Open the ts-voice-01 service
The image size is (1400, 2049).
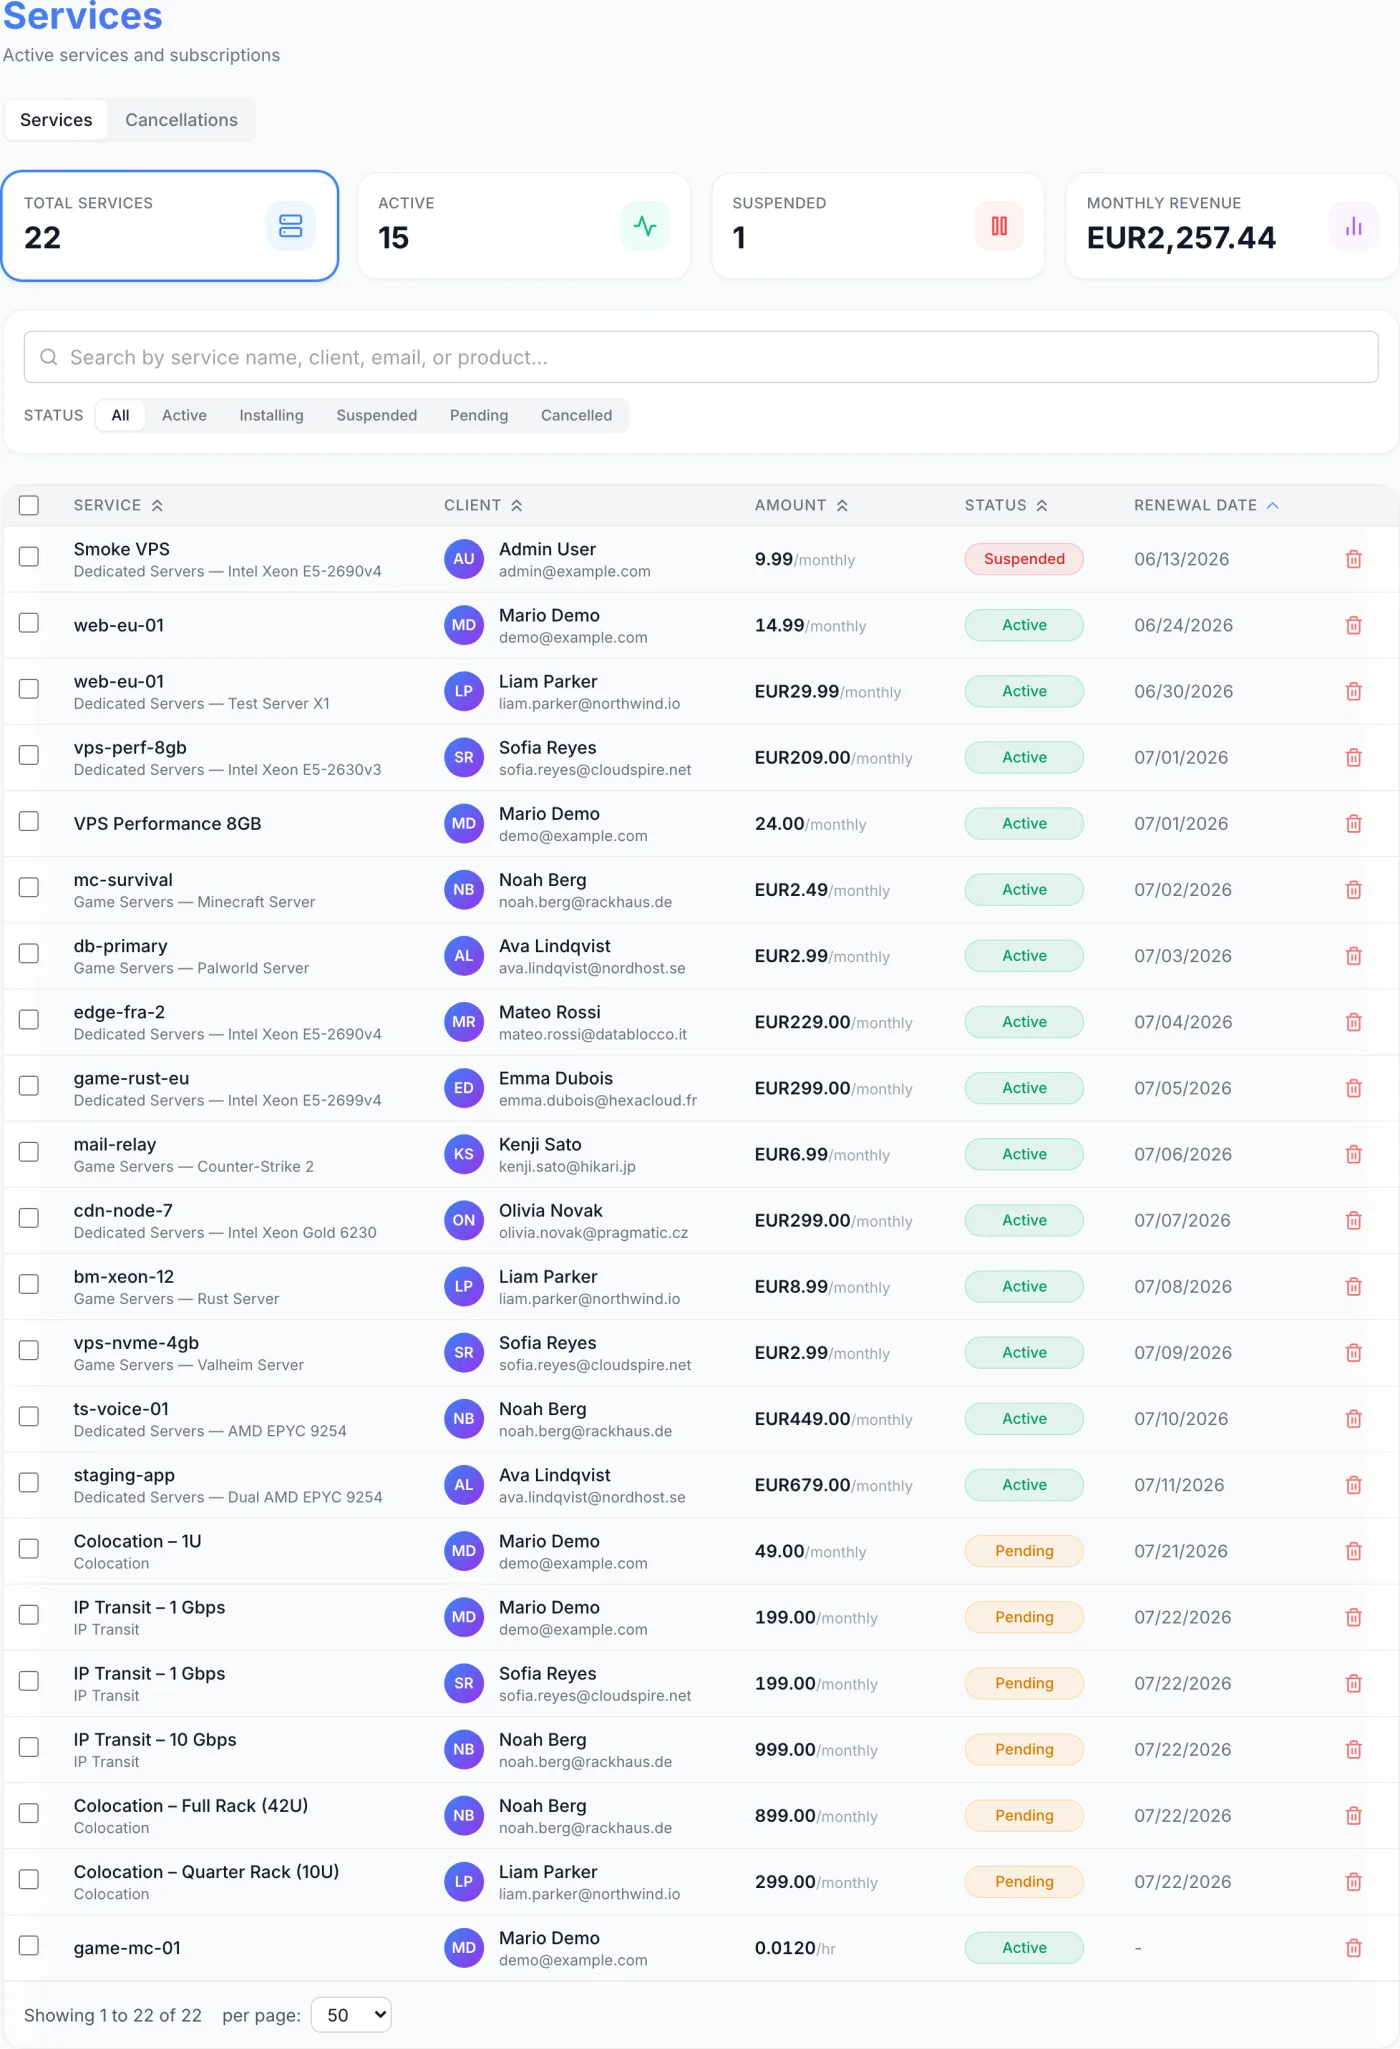(121, 1409)
